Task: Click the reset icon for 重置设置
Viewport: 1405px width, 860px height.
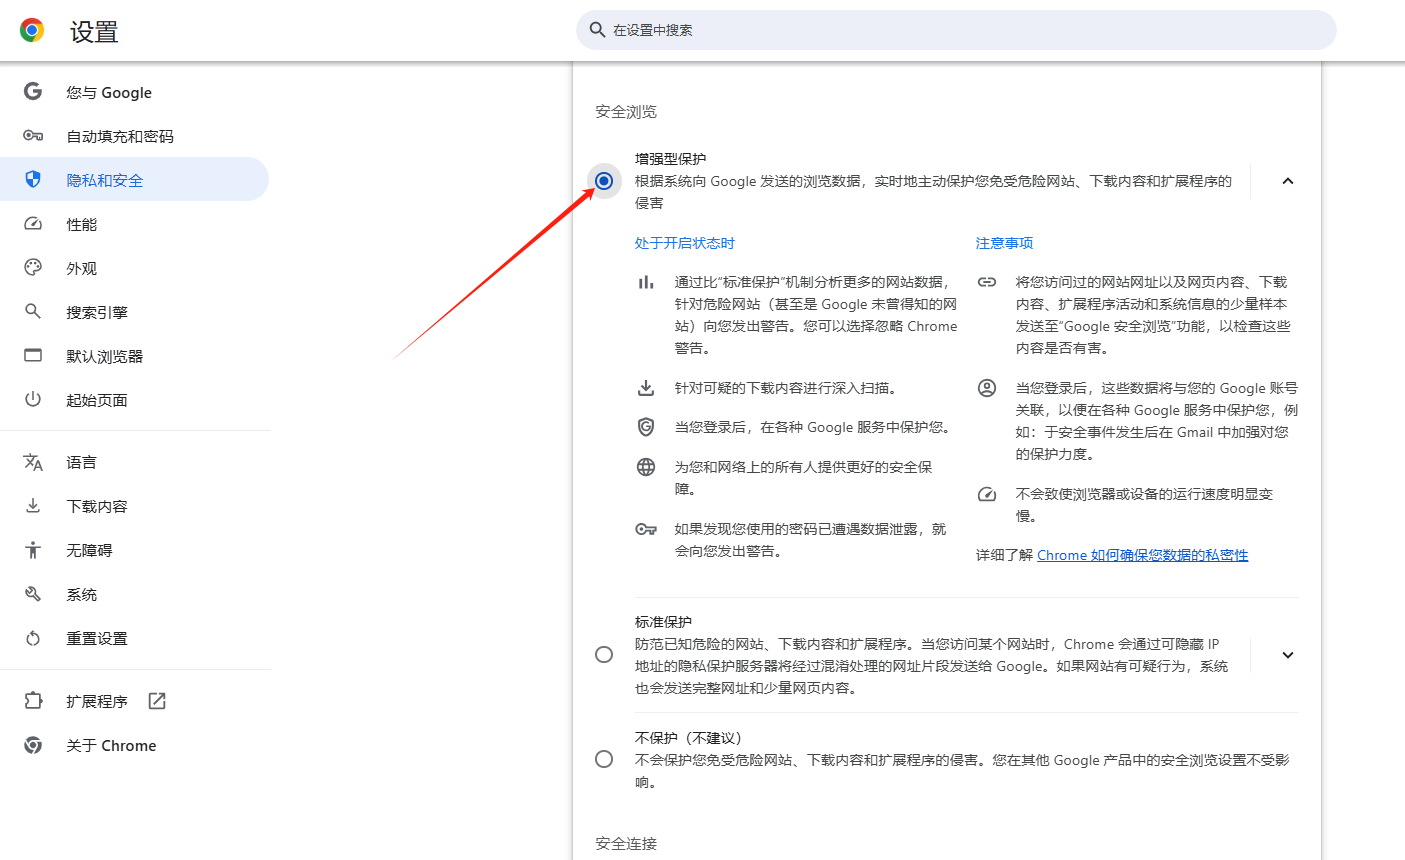Action: [33, 638]
